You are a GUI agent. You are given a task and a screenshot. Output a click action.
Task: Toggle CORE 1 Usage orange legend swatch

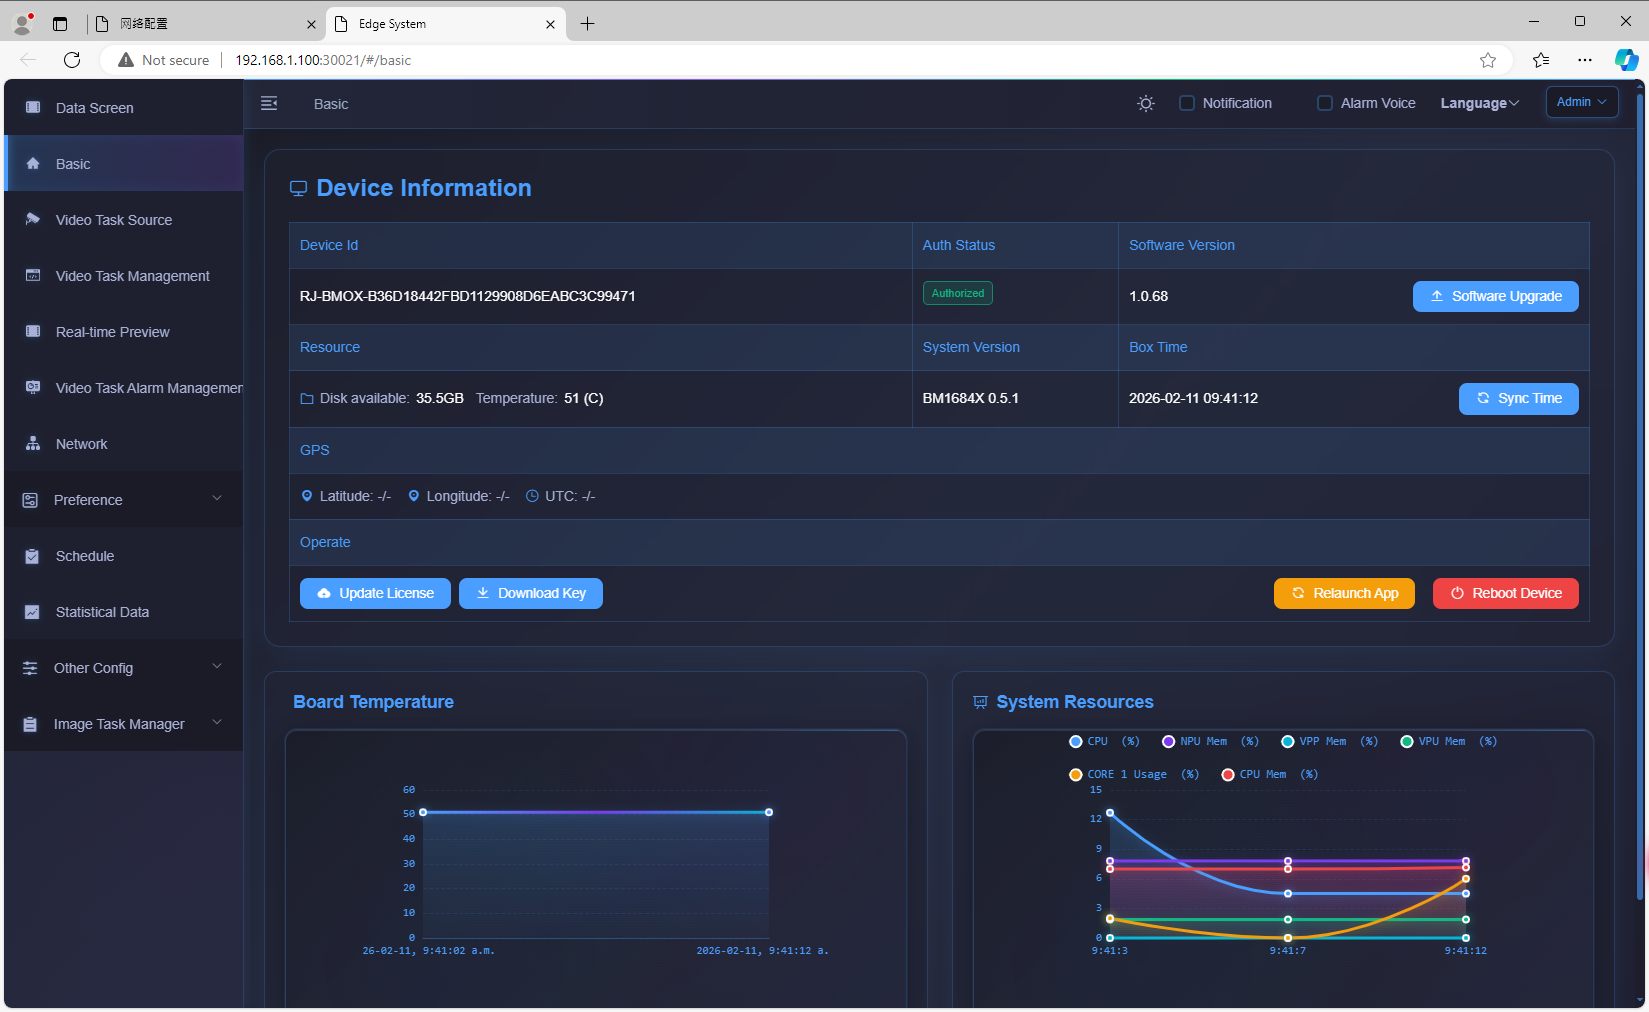click(1076, 775)
